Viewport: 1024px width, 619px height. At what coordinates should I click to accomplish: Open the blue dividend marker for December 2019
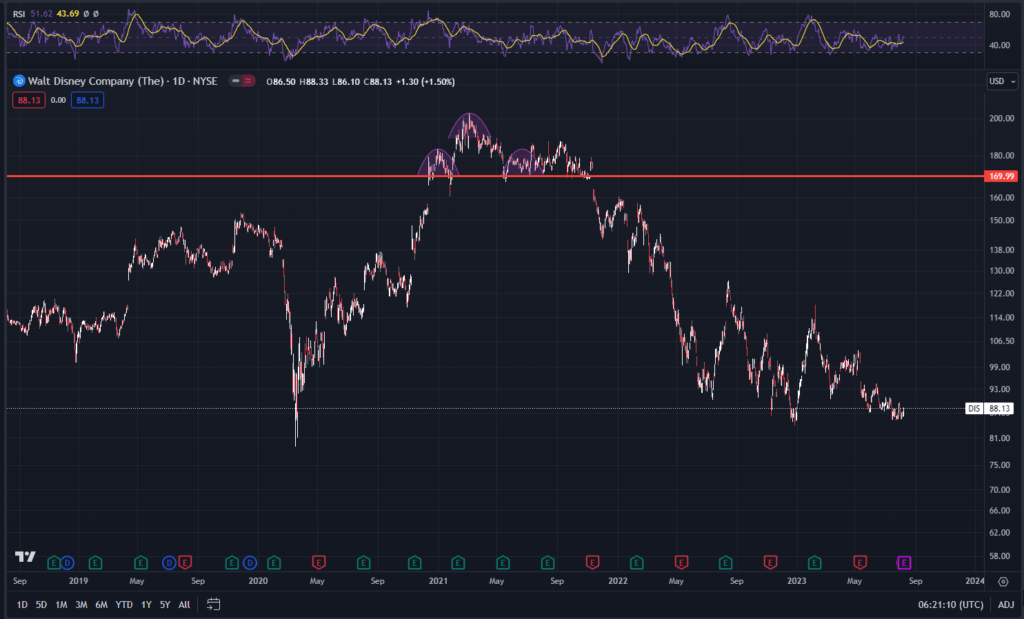249,562
